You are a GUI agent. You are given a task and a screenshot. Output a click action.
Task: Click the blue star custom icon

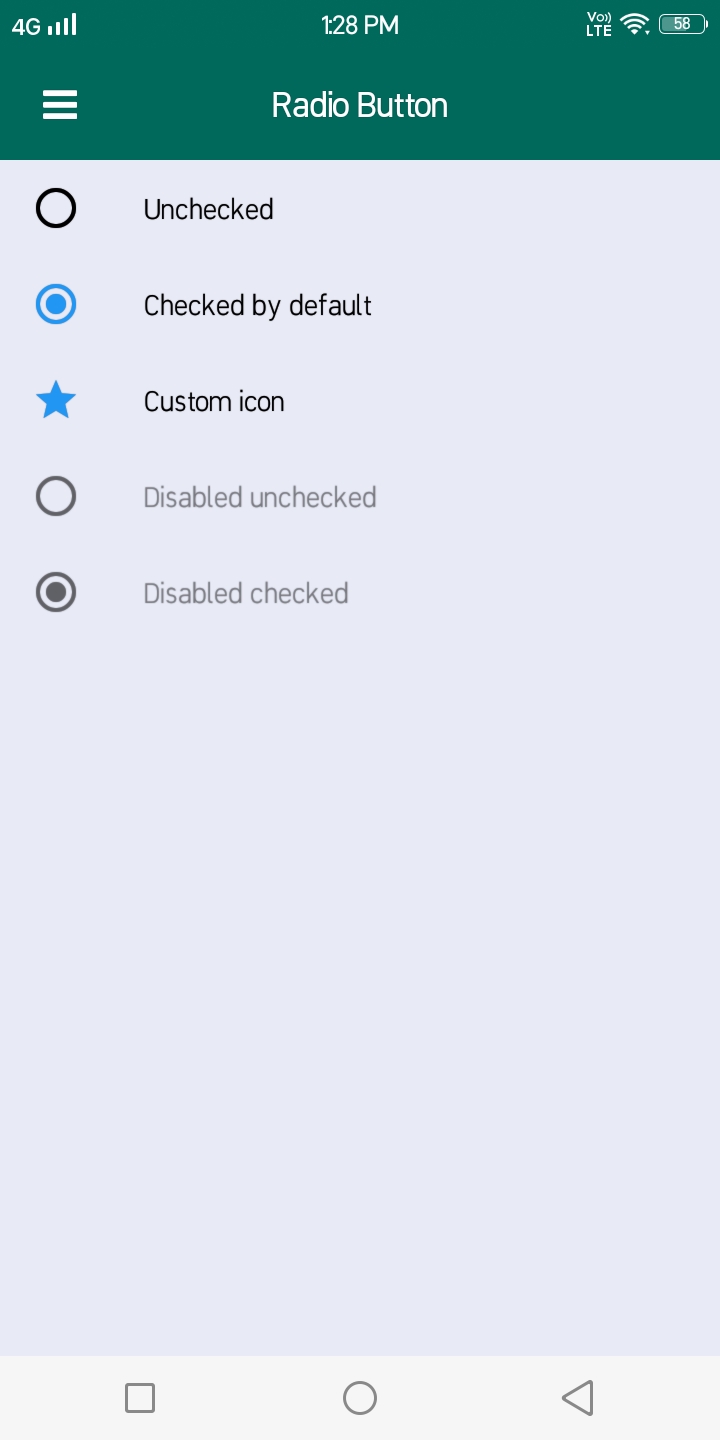tap(56, 401)
